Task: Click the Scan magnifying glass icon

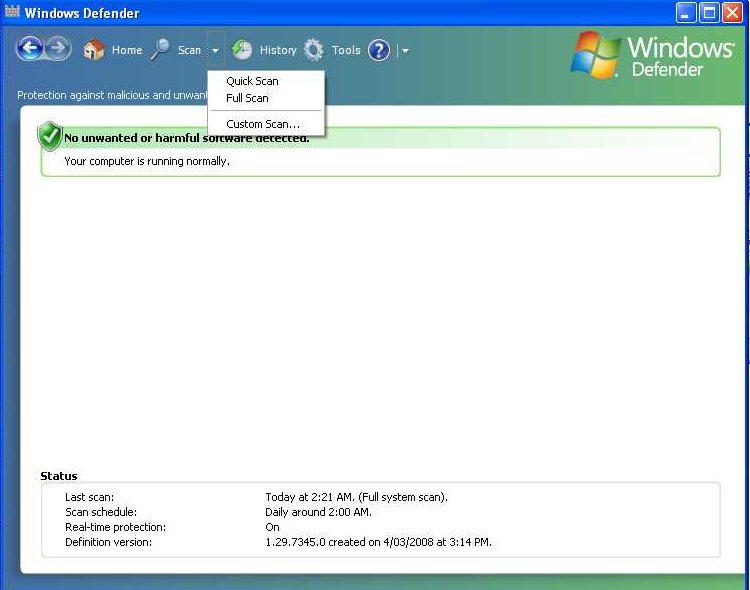Action: coord(160,50)
